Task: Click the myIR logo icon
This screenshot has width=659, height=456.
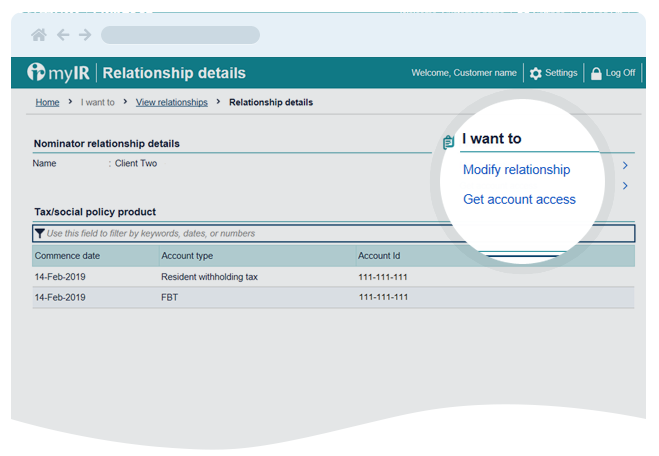Action: point(37,73)
